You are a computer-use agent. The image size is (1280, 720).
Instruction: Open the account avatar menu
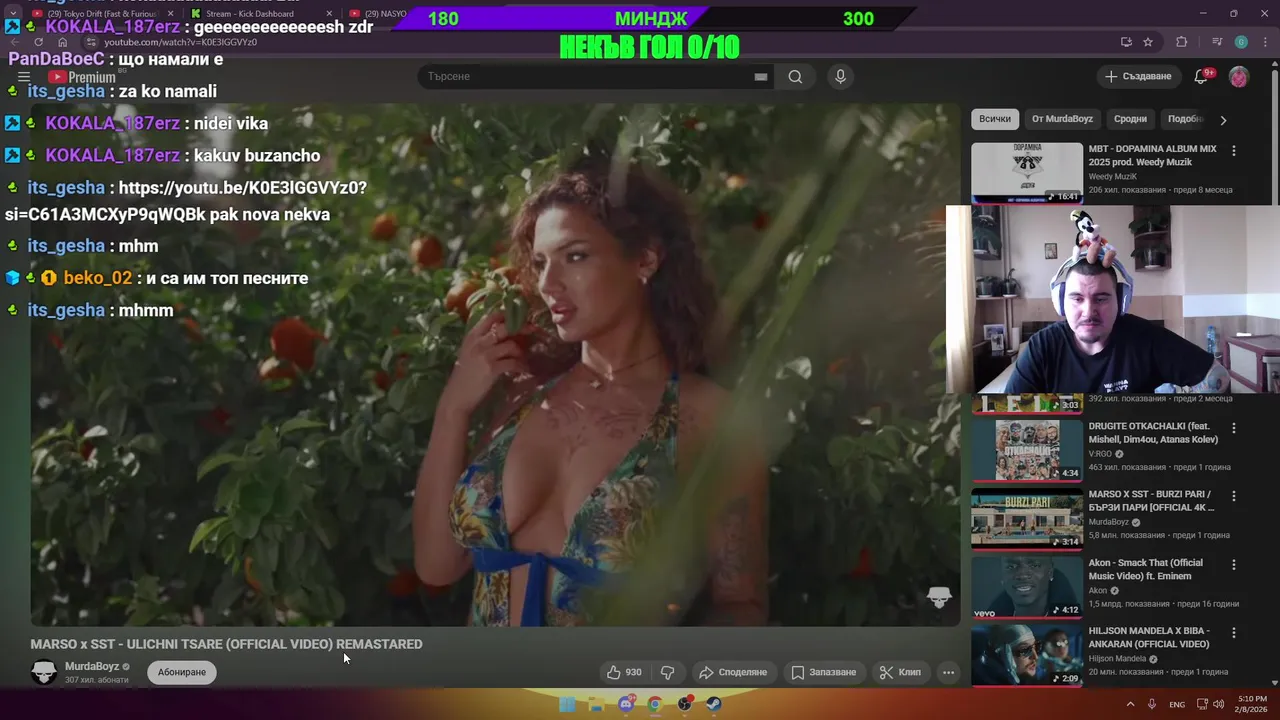click(1239, 76)
